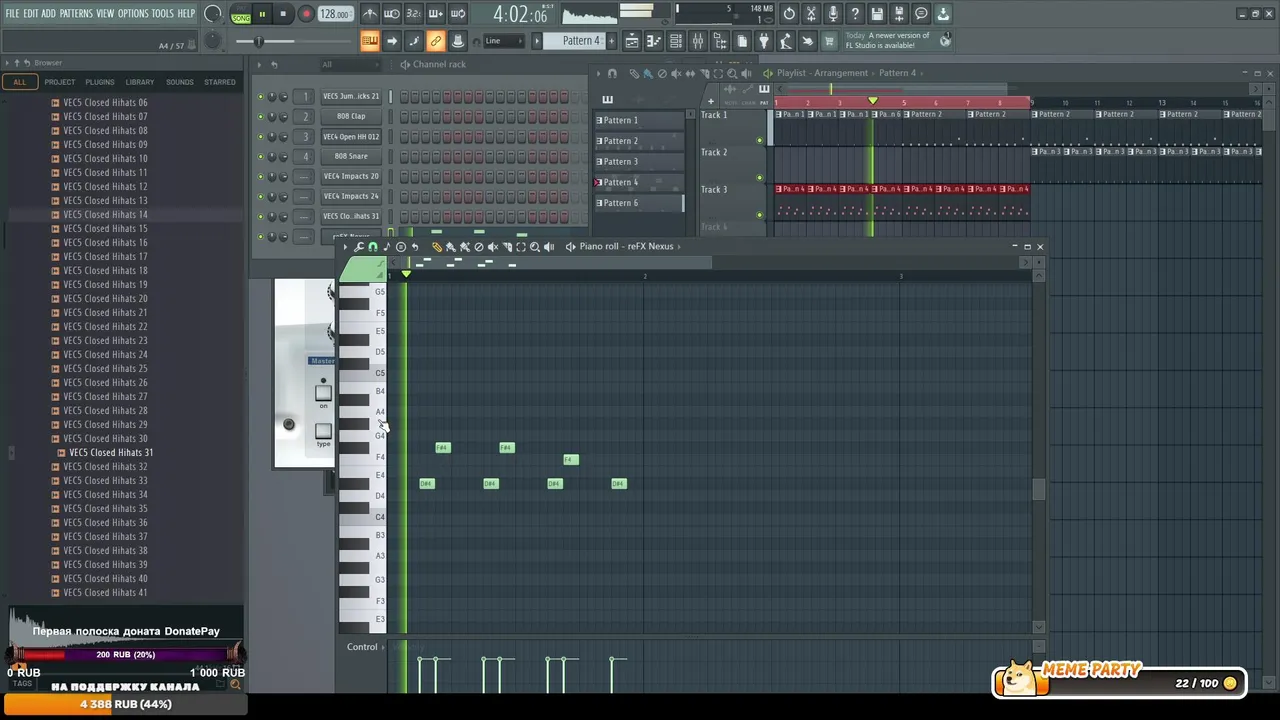Select the VEC5 Jum..icks 21 channel button
Screen dimensions: 1280x720
(351, 96)
